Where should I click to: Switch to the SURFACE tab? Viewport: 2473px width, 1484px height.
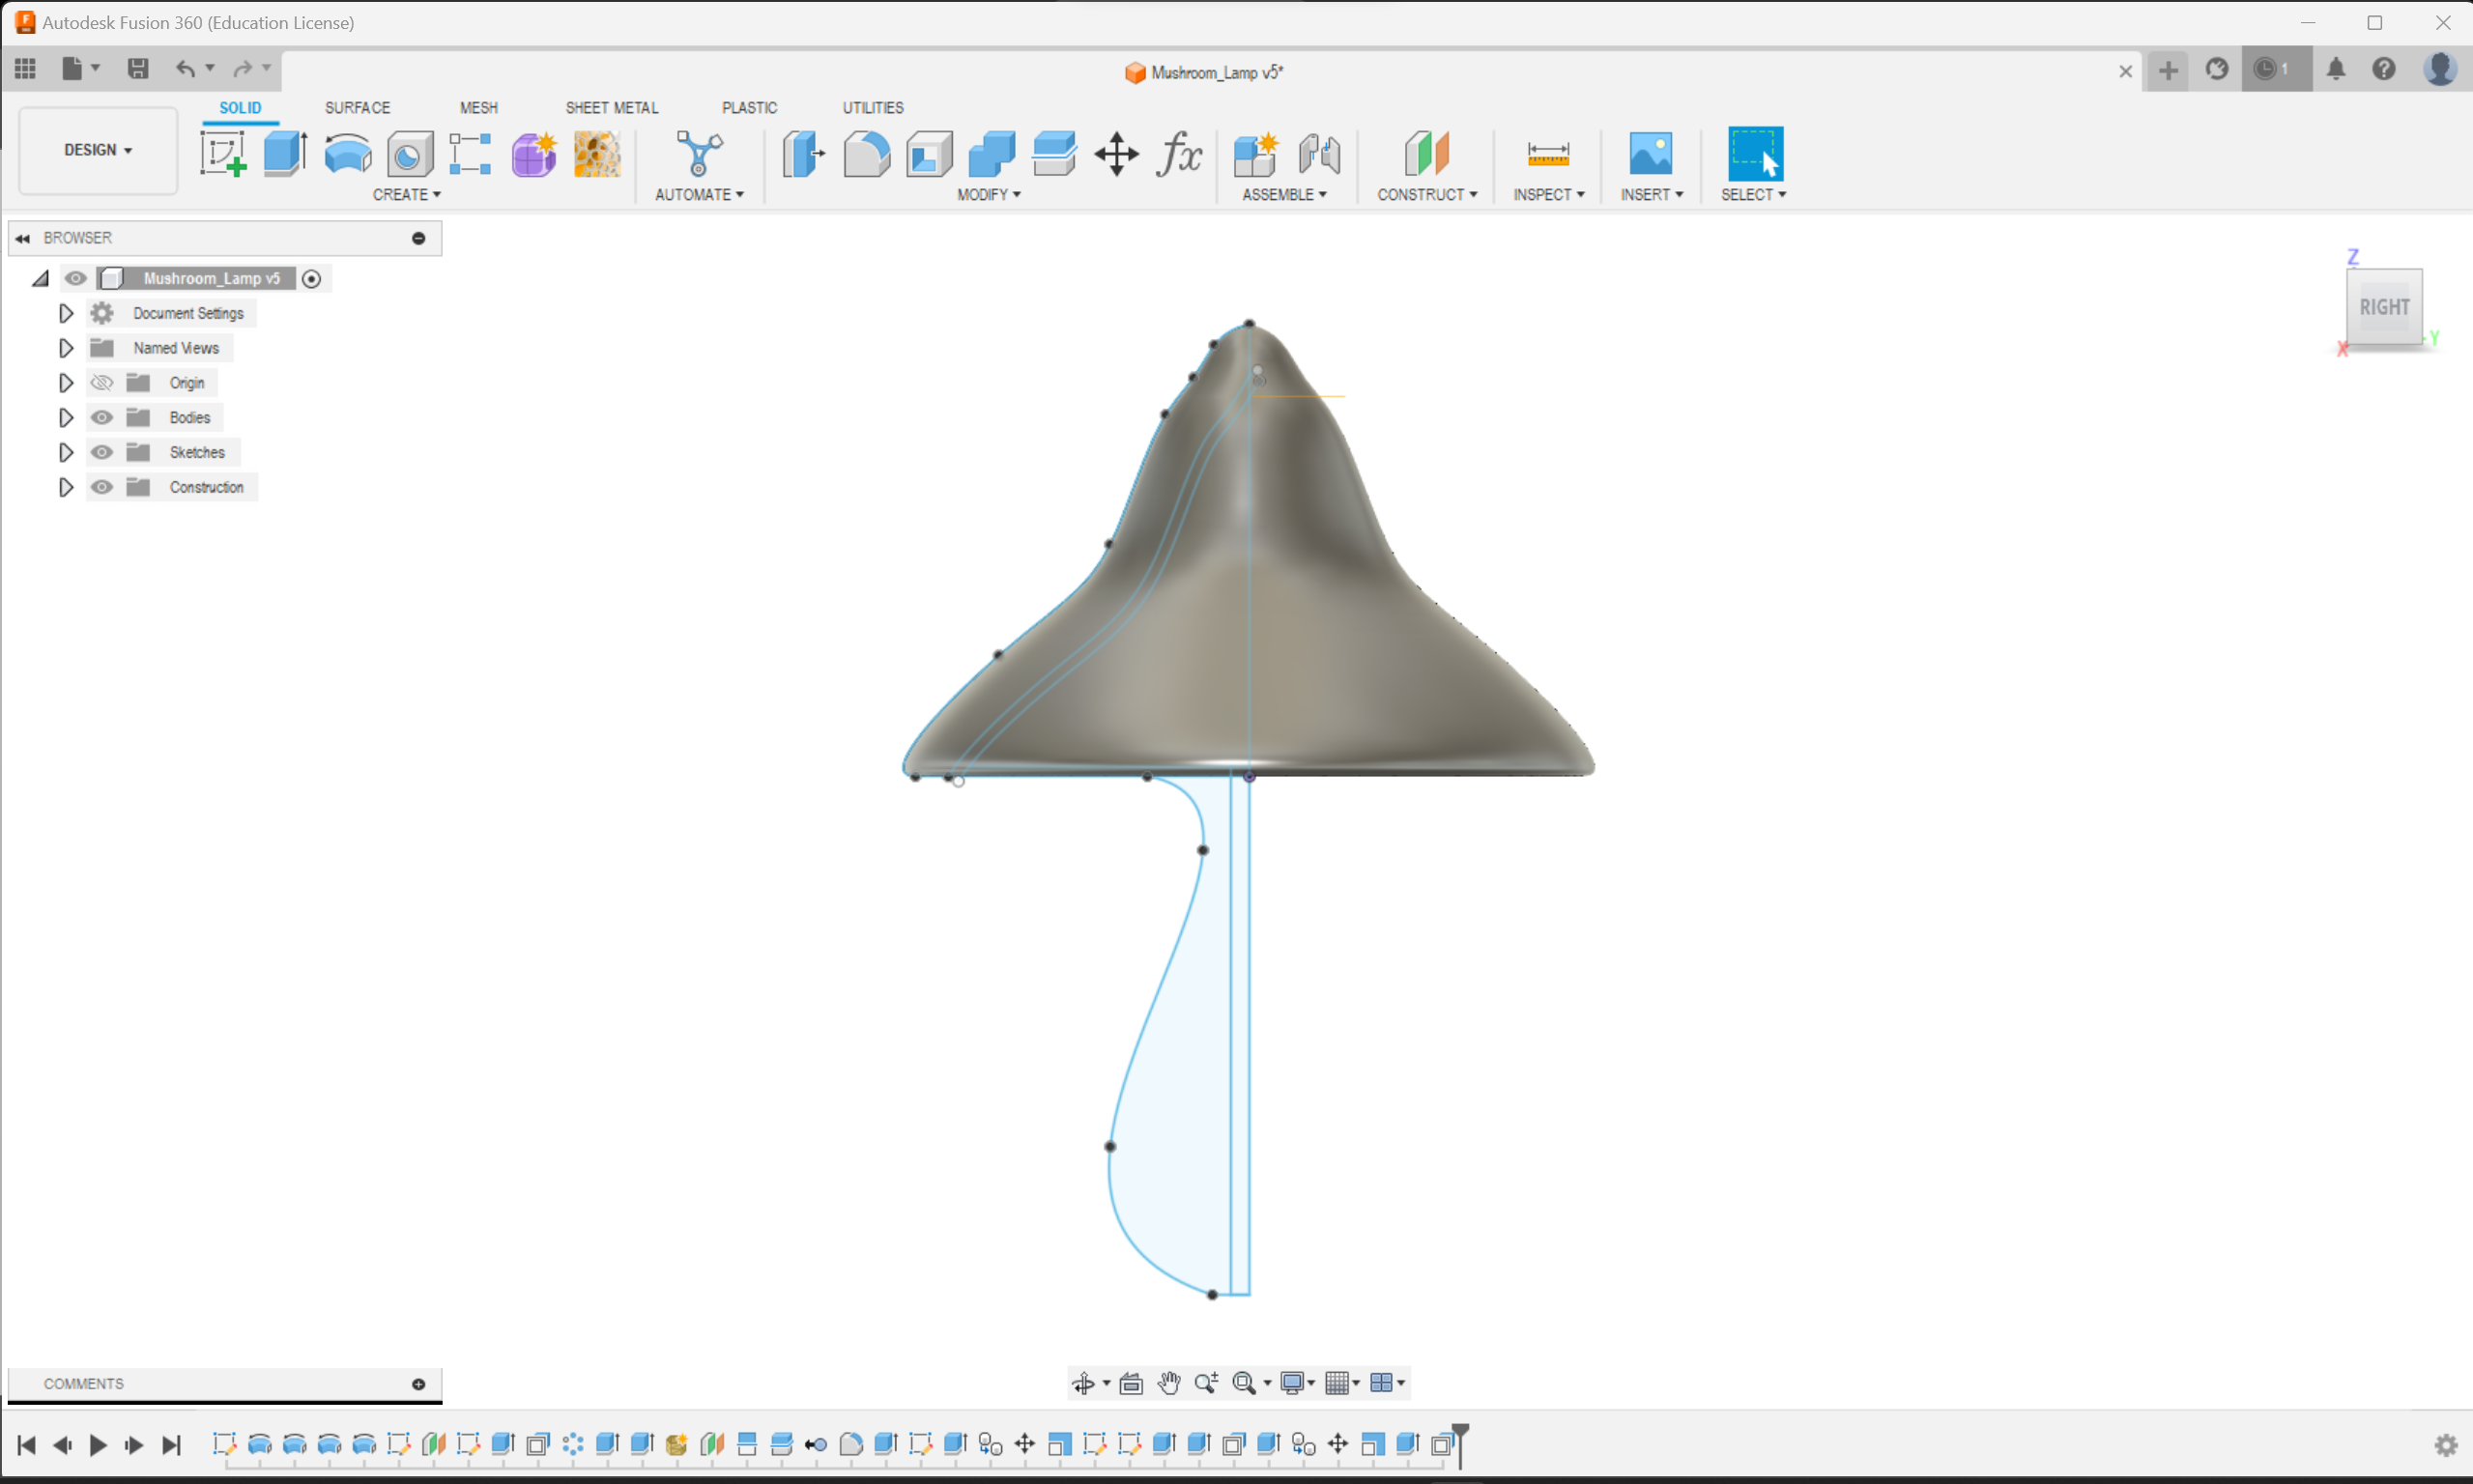click(357, 107)
